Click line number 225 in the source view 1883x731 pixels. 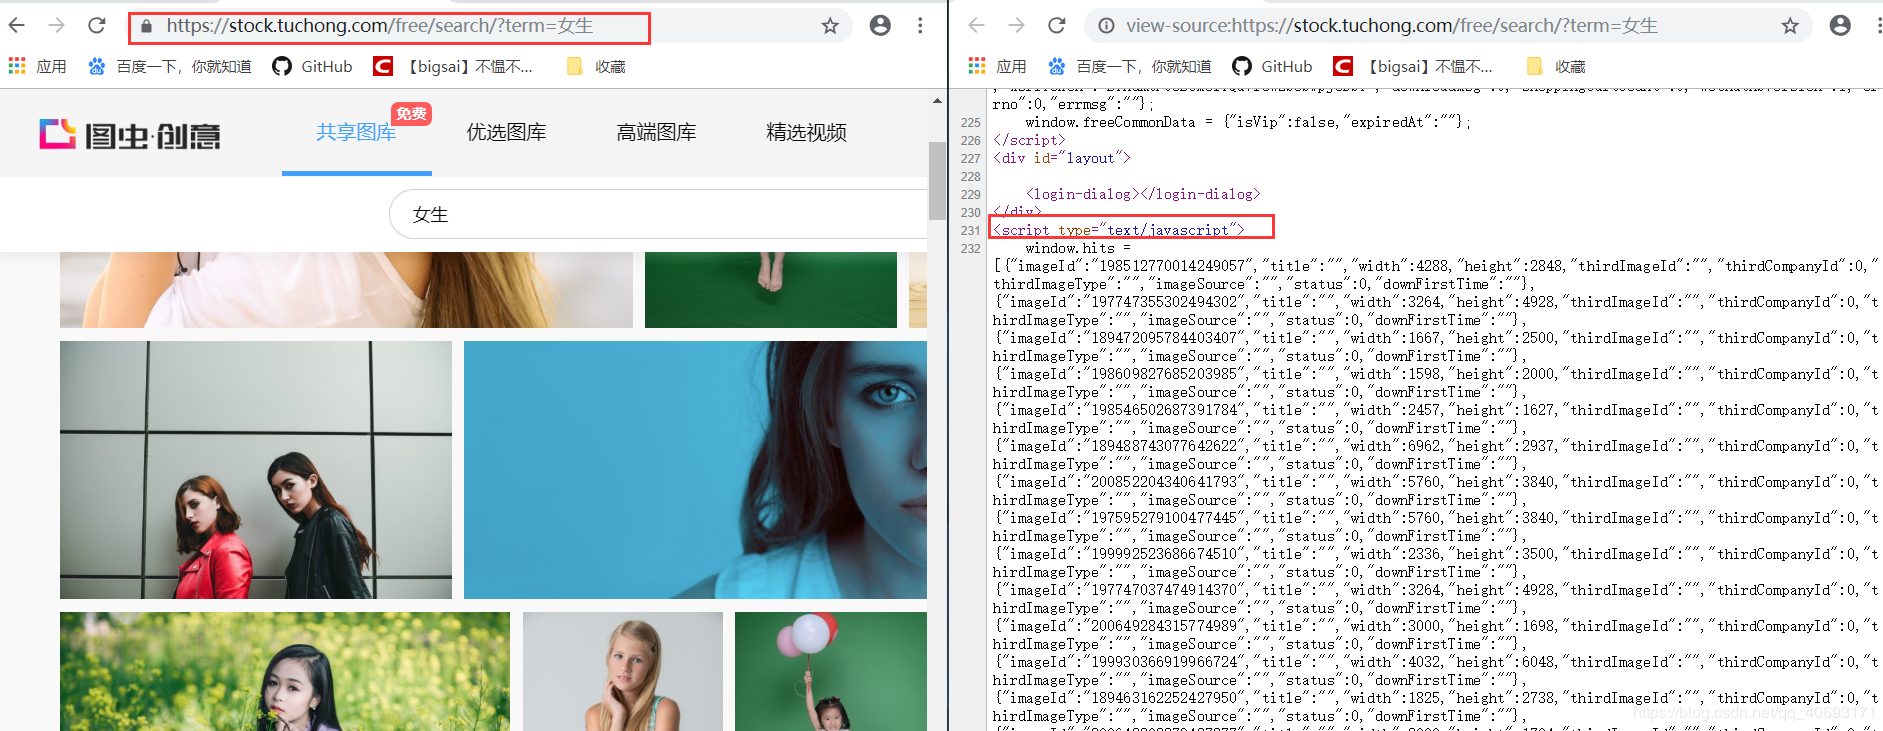coord(970,122)
